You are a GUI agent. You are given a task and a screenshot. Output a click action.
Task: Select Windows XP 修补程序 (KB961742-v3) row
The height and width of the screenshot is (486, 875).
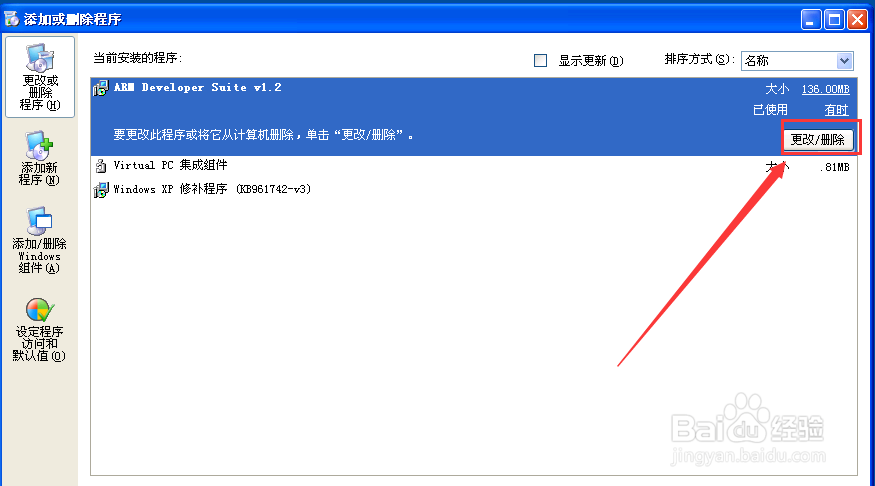pos(474,190)
